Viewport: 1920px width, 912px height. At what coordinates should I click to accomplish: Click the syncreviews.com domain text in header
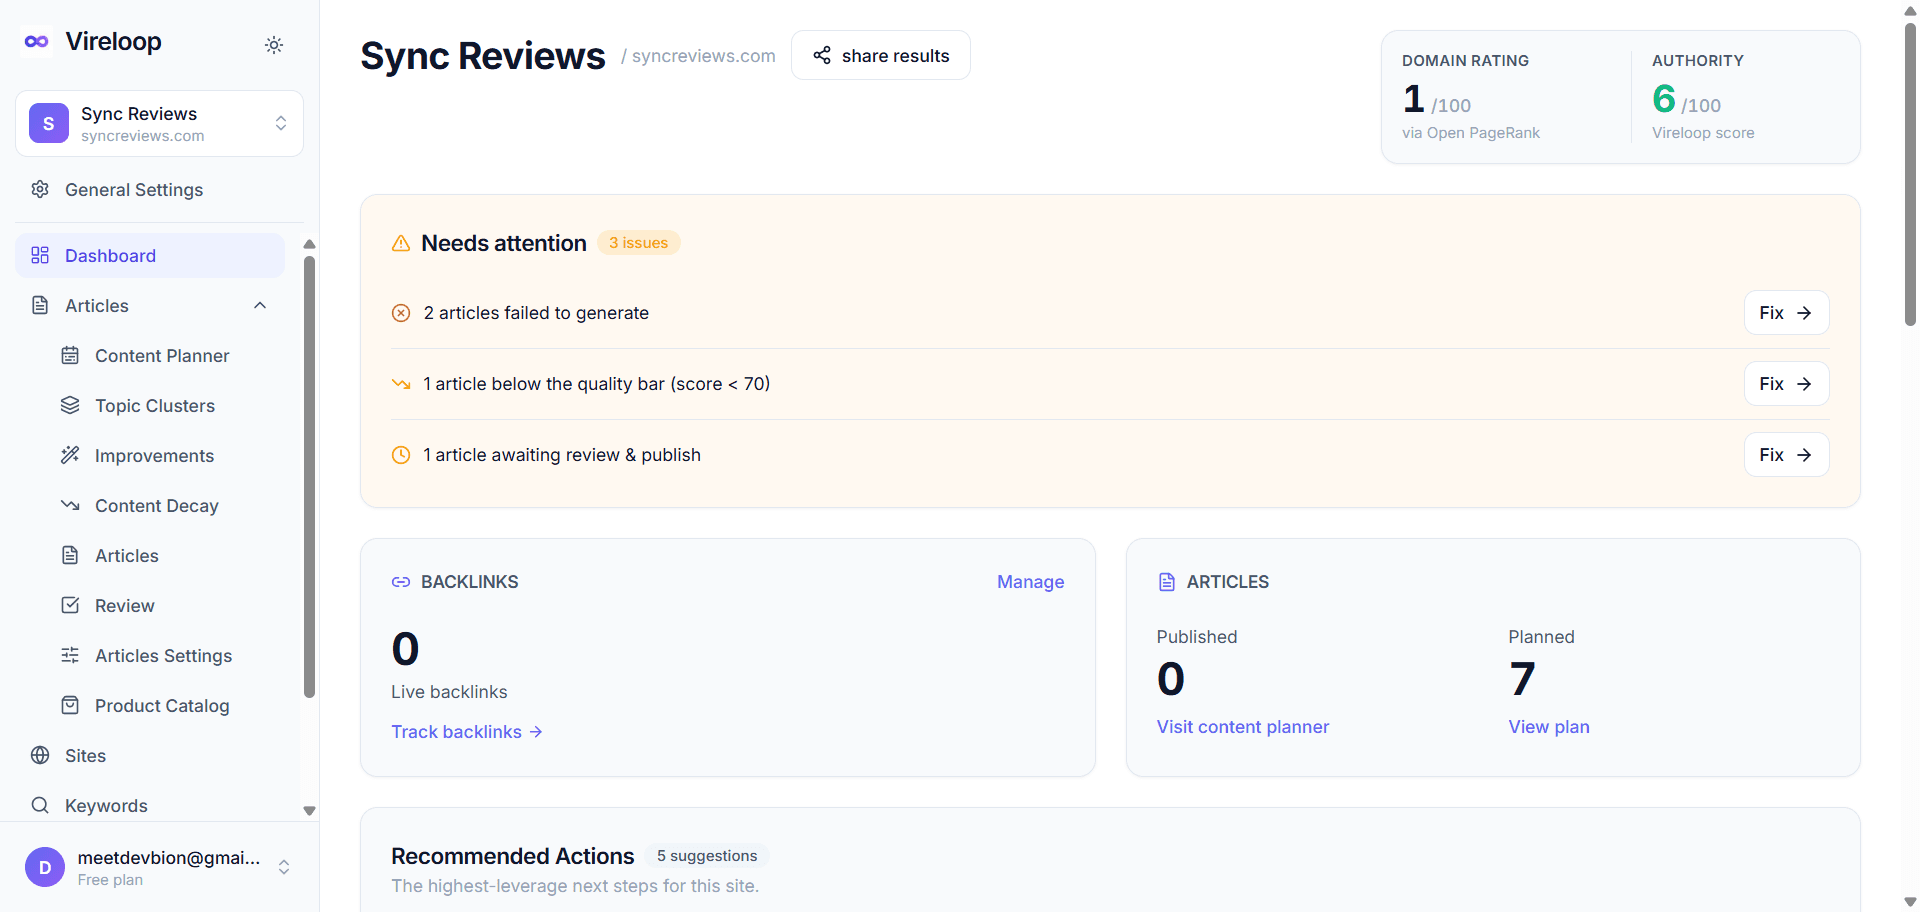(704, 56)
